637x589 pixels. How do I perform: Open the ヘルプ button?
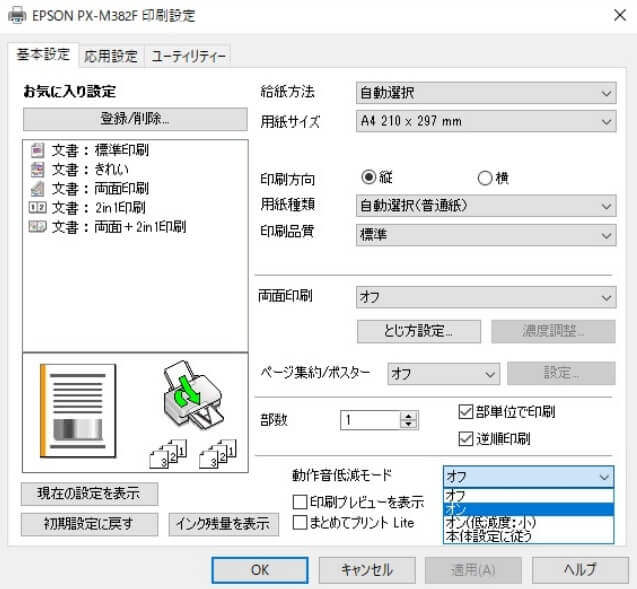[580, 570]
